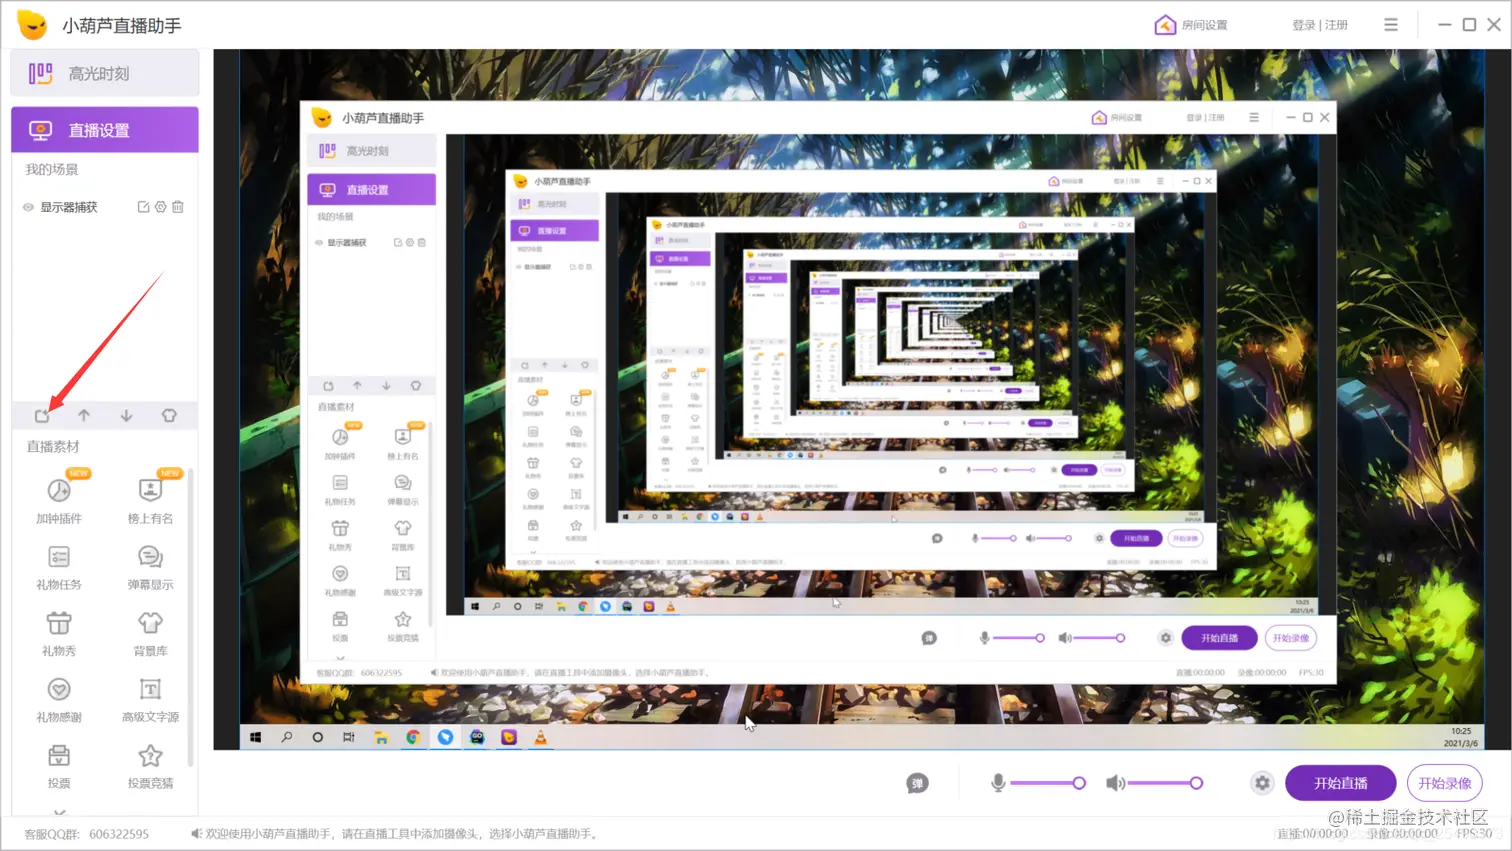1512x851 pixels.
Task: Switch to the 直播设置 tab
Action: pyautogui.click(x=105, y=130)
